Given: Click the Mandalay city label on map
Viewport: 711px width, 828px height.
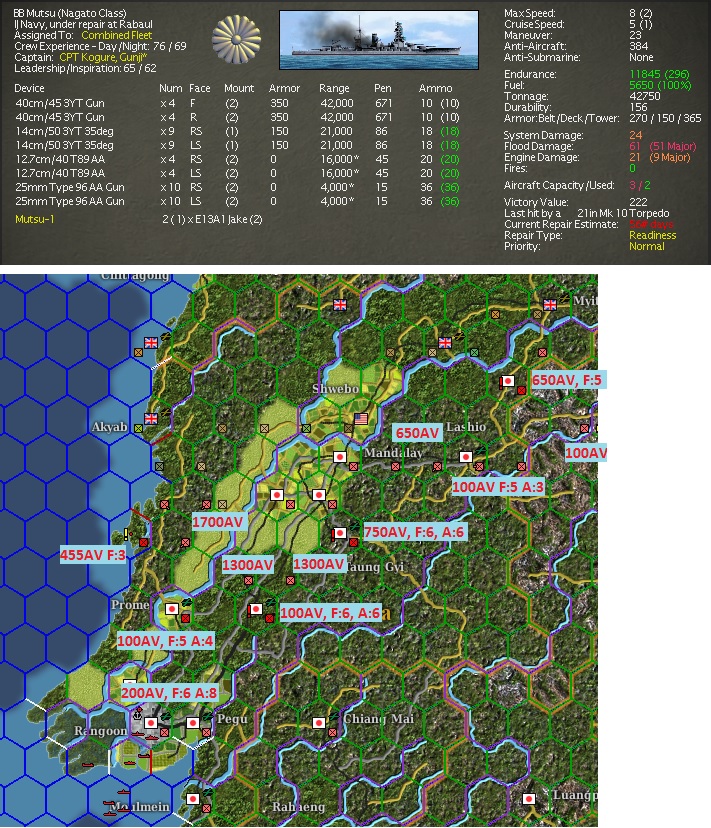Looking at the screenshot, I should (393, 453).
